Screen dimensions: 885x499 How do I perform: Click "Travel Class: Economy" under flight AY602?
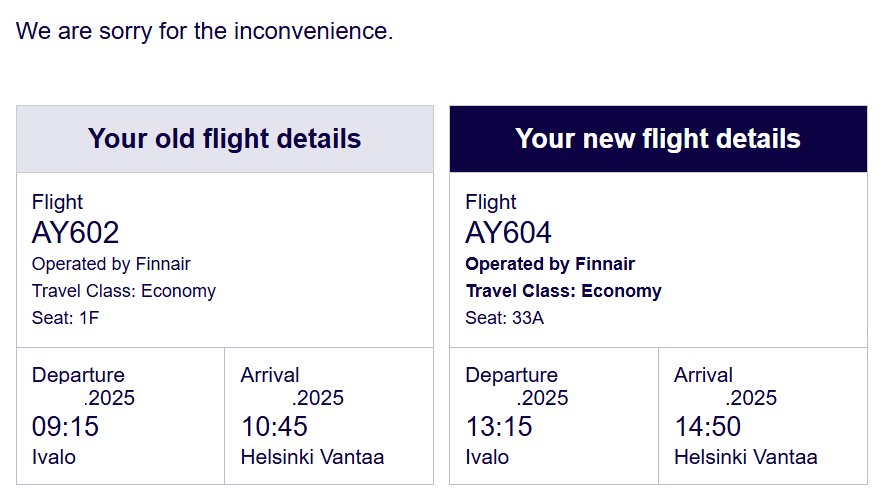pos(124,291)
